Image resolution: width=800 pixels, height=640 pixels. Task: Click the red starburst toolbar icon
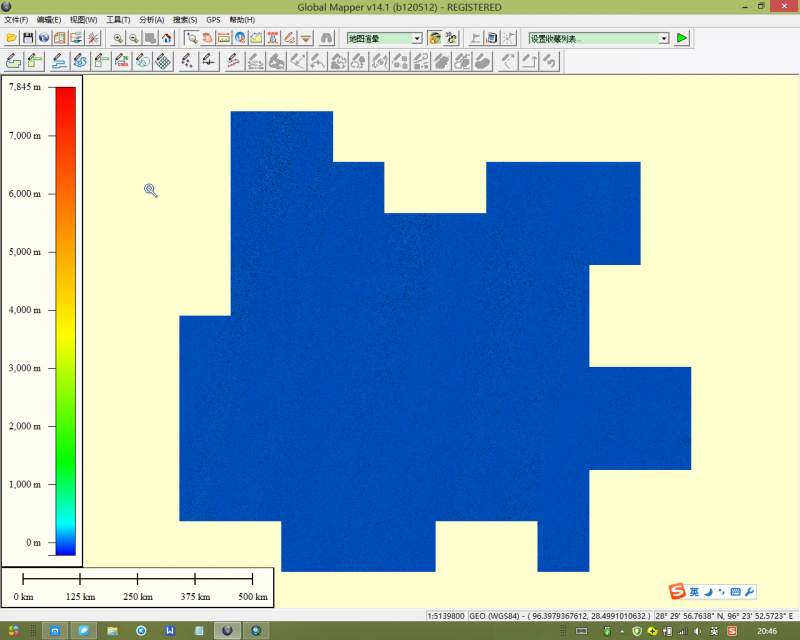point(93,38)
